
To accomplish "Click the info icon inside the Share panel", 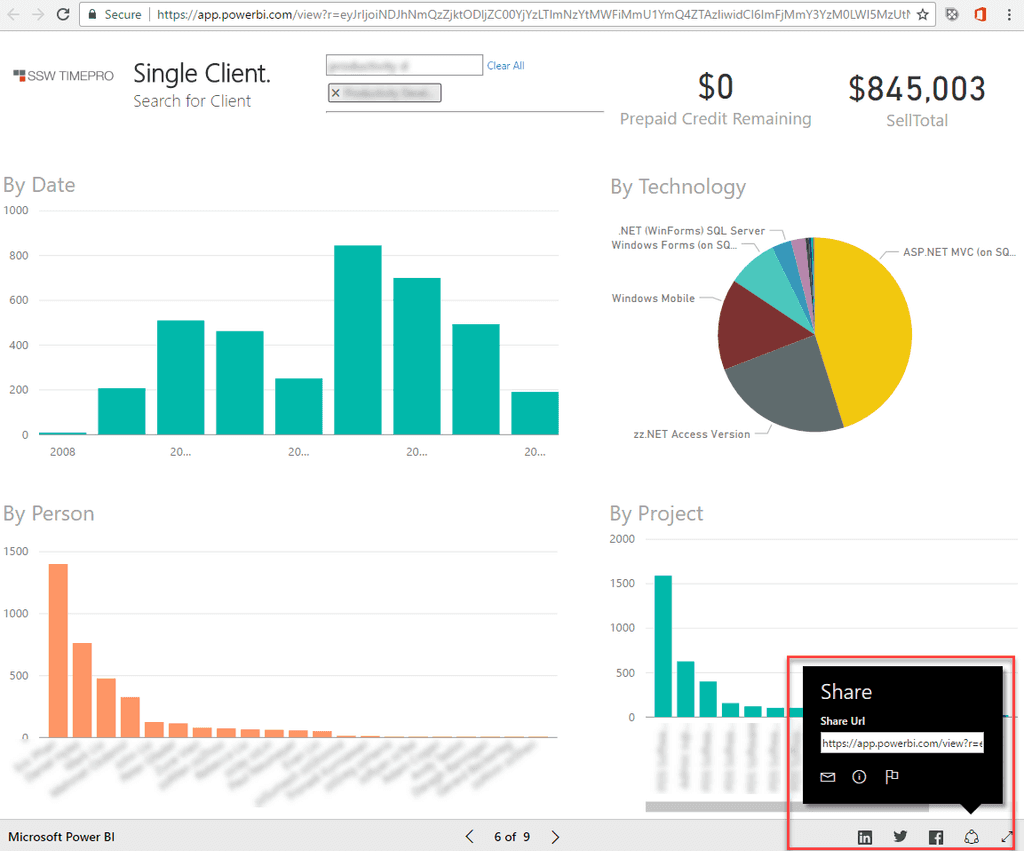I will tap(859, 777).
